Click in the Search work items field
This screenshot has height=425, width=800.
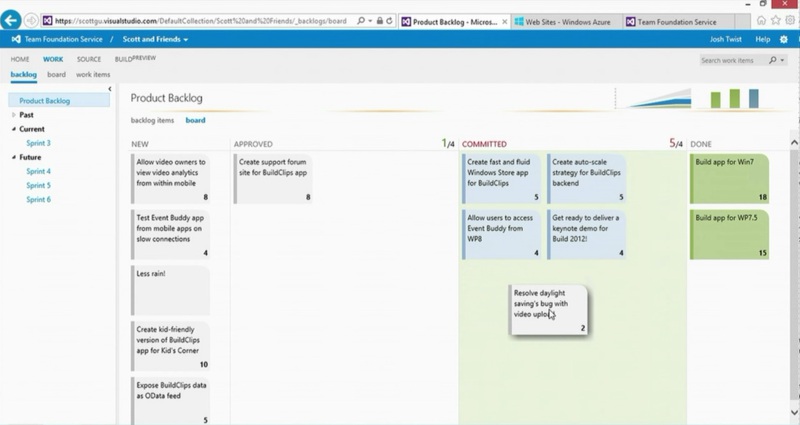[x=732, y=60]
